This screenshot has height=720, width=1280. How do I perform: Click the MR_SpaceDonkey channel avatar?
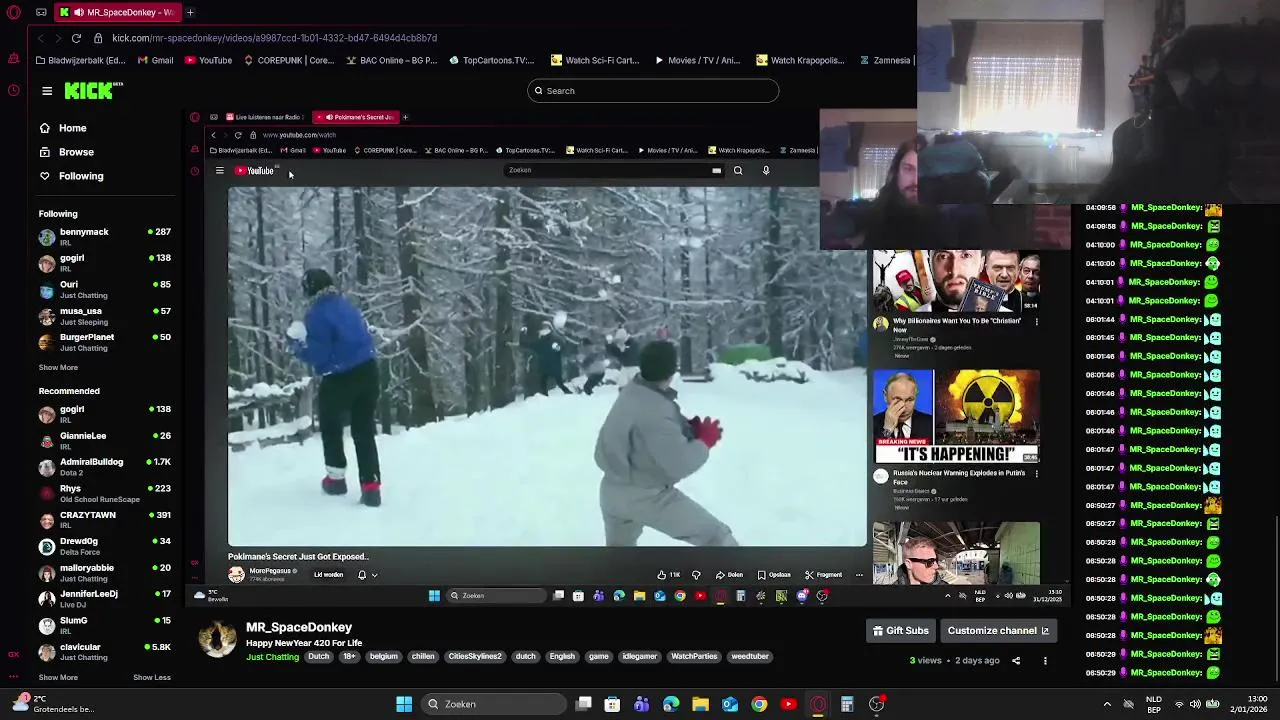coord(217,638)
